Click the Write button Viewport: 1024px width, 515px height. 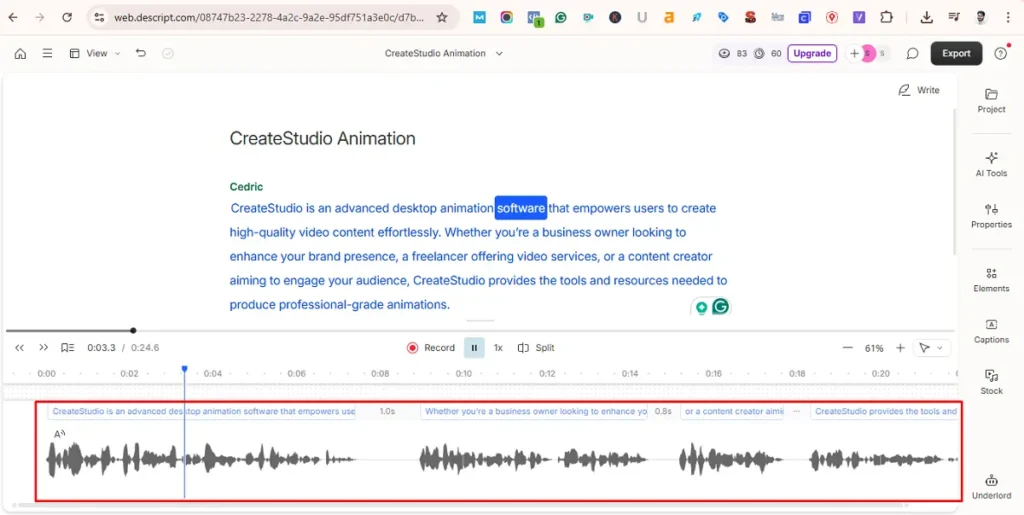(919, 90)
